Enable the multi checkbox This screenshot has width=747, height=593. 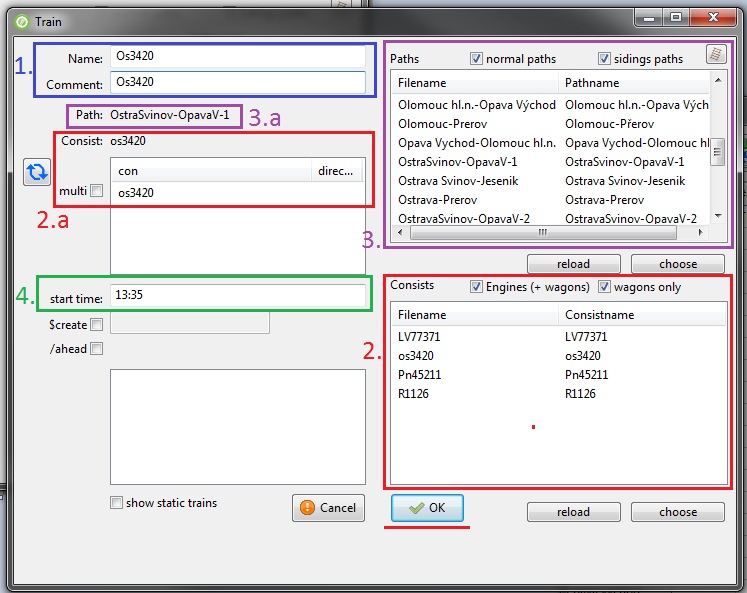point(96,191)
